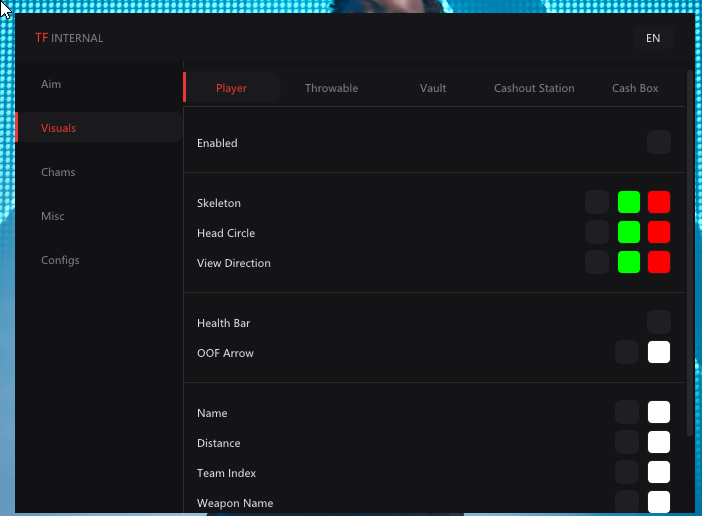Change language with the EN button
Image resolution: width=702 pixels, height=516 pixels.
[653, 38]
